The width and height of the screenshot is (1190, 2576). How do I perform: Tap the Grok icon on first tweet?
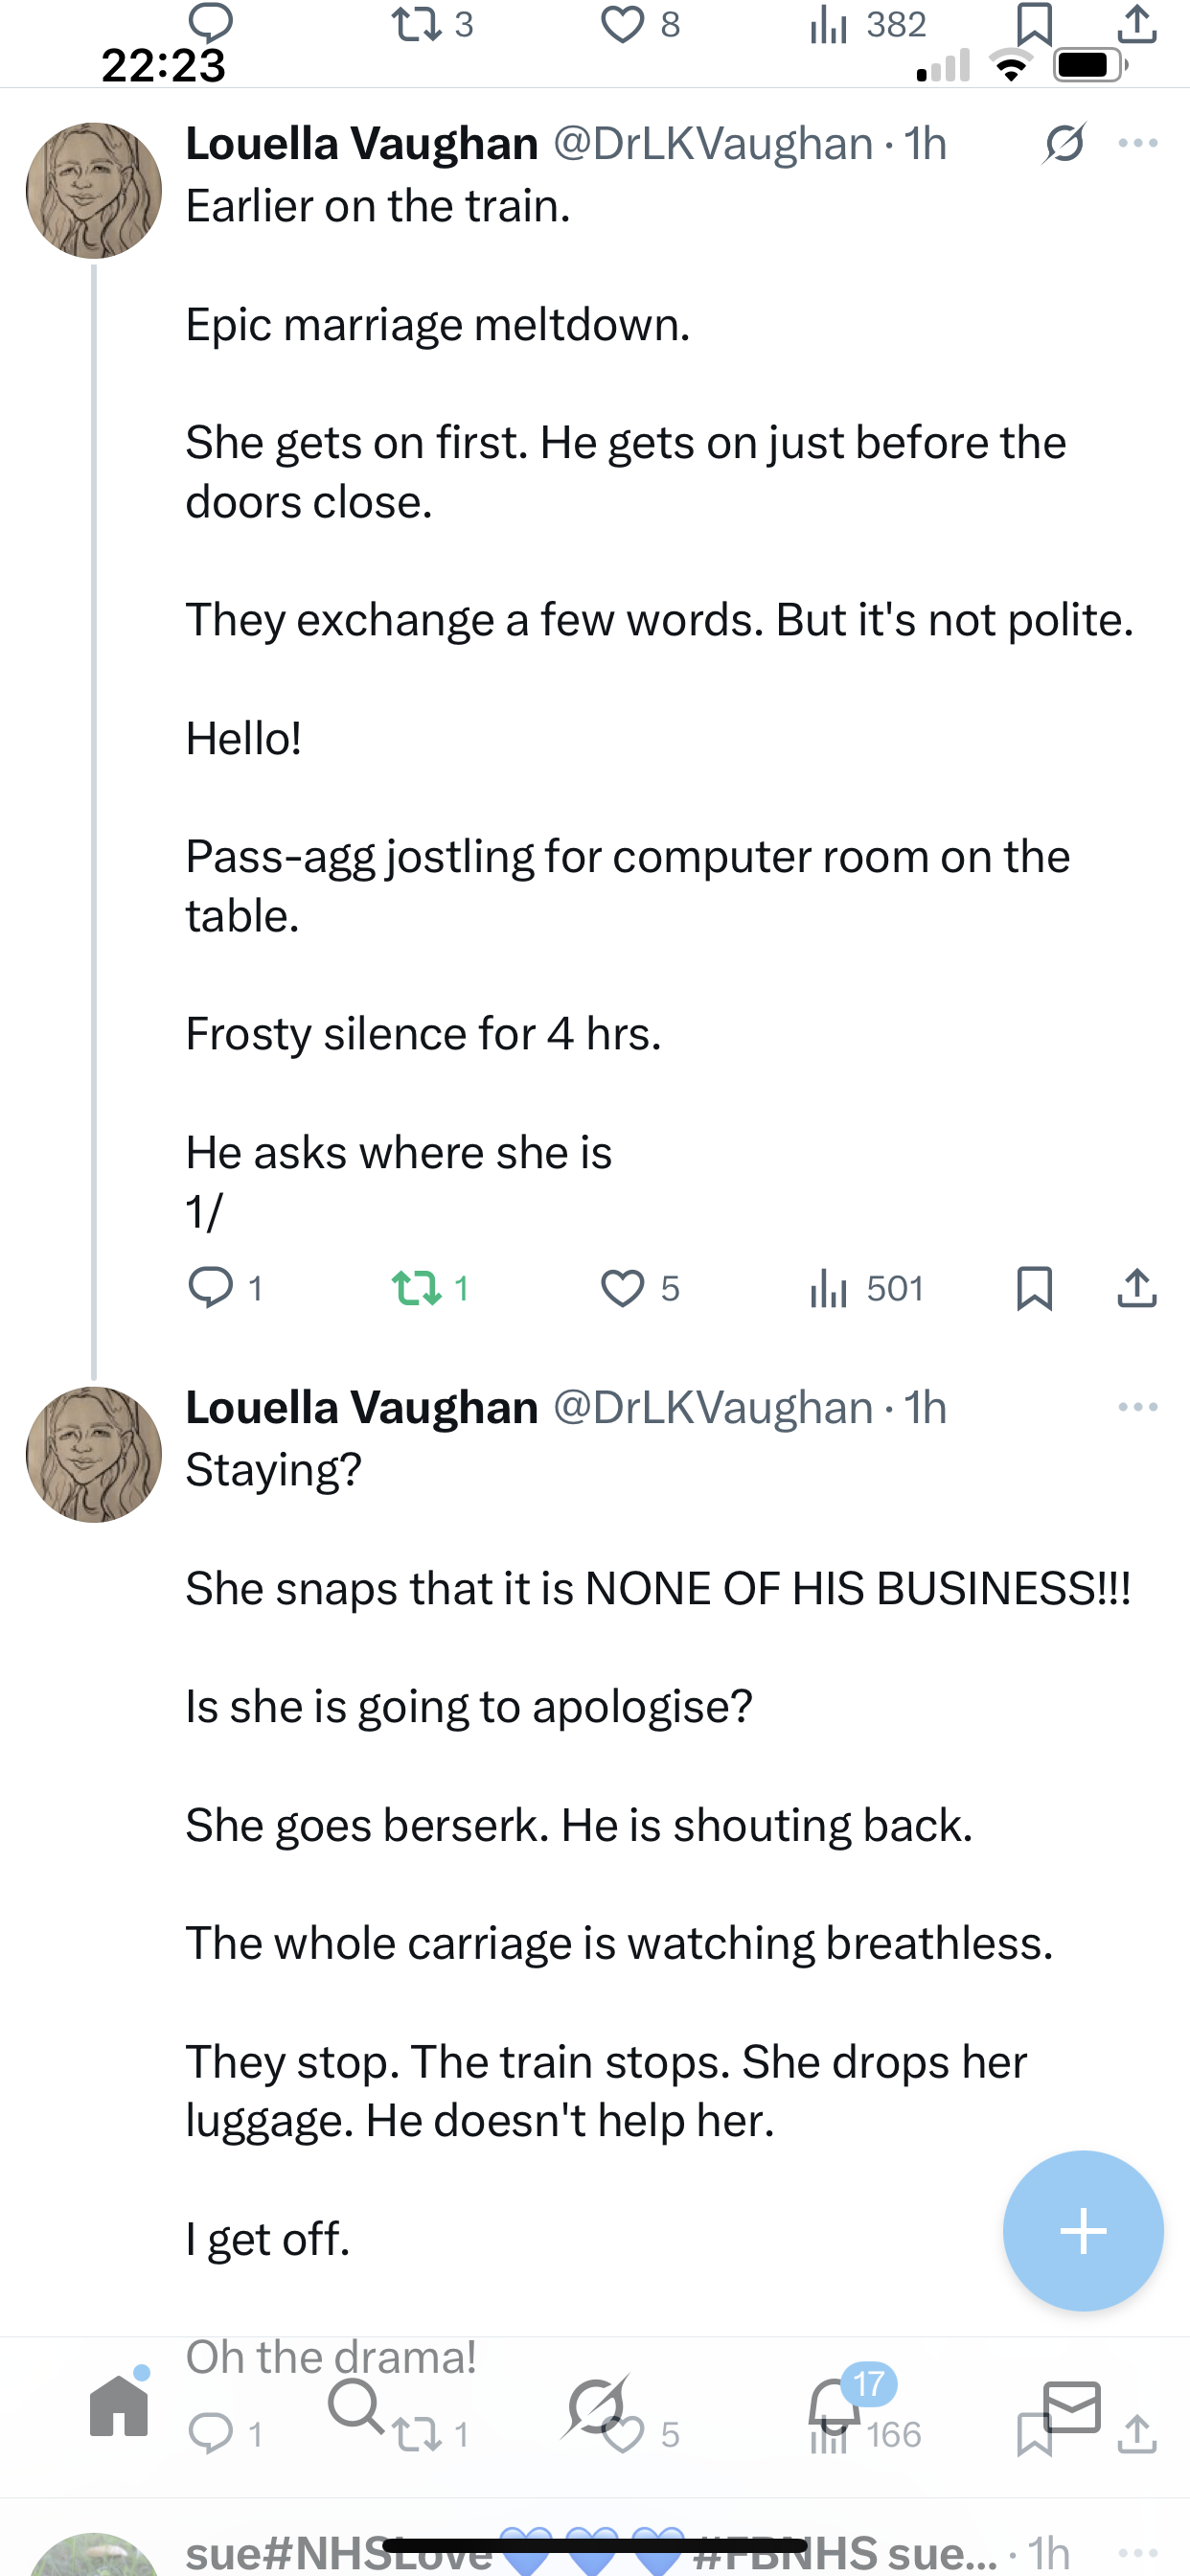1064,143
